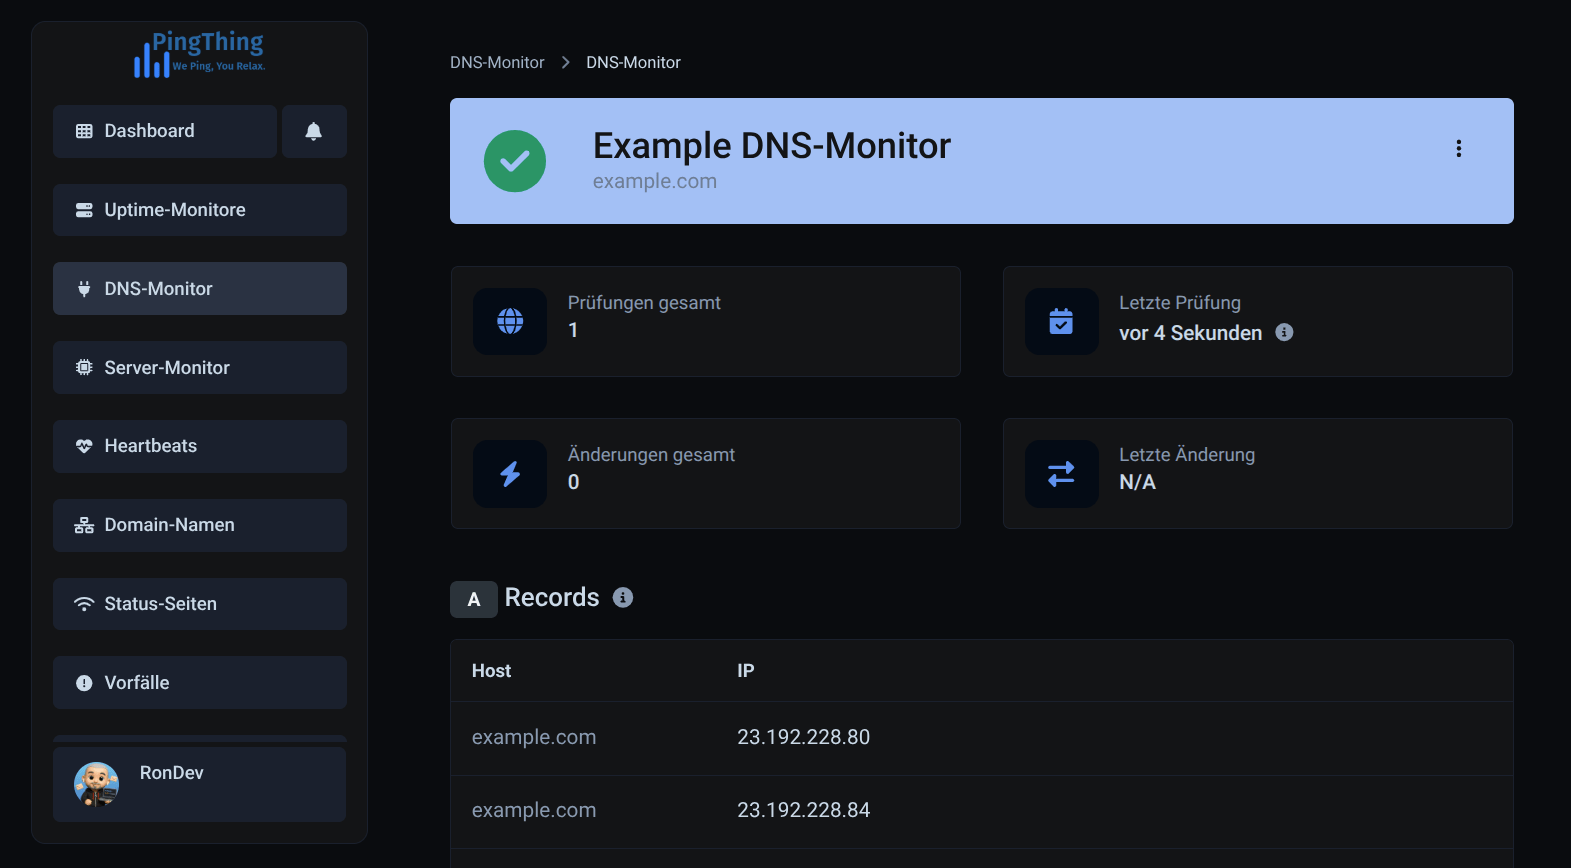Click example.com host in the 23.192.228.84 row
This screenshot has height=868, width=1571.
(x=534, y=810)
